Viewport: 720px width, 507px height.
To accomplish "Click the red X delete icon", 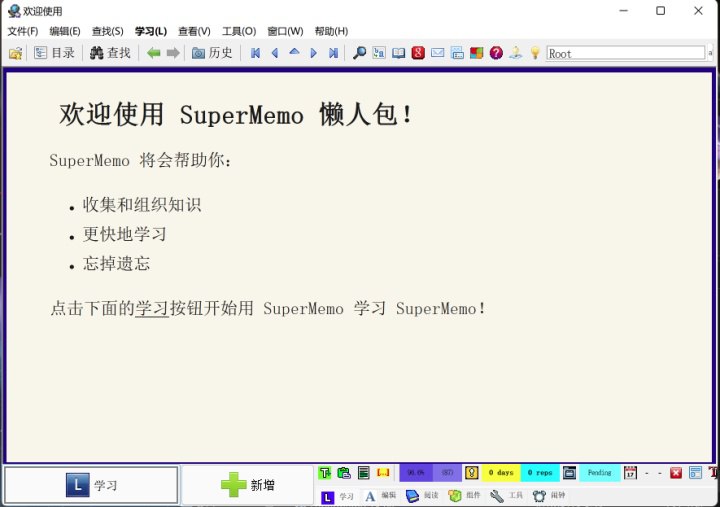I will click(x=676, y=473).
